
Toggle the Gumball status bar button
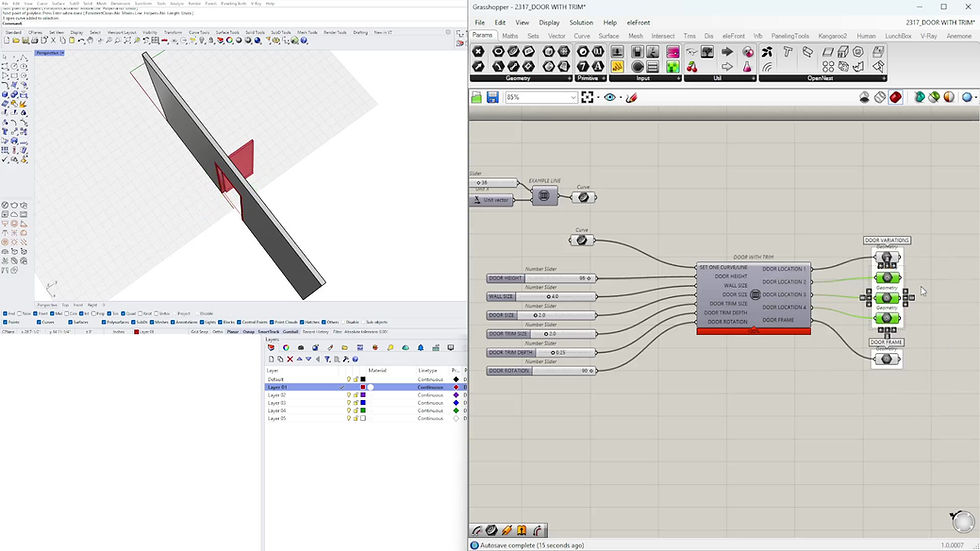(291, 332)
